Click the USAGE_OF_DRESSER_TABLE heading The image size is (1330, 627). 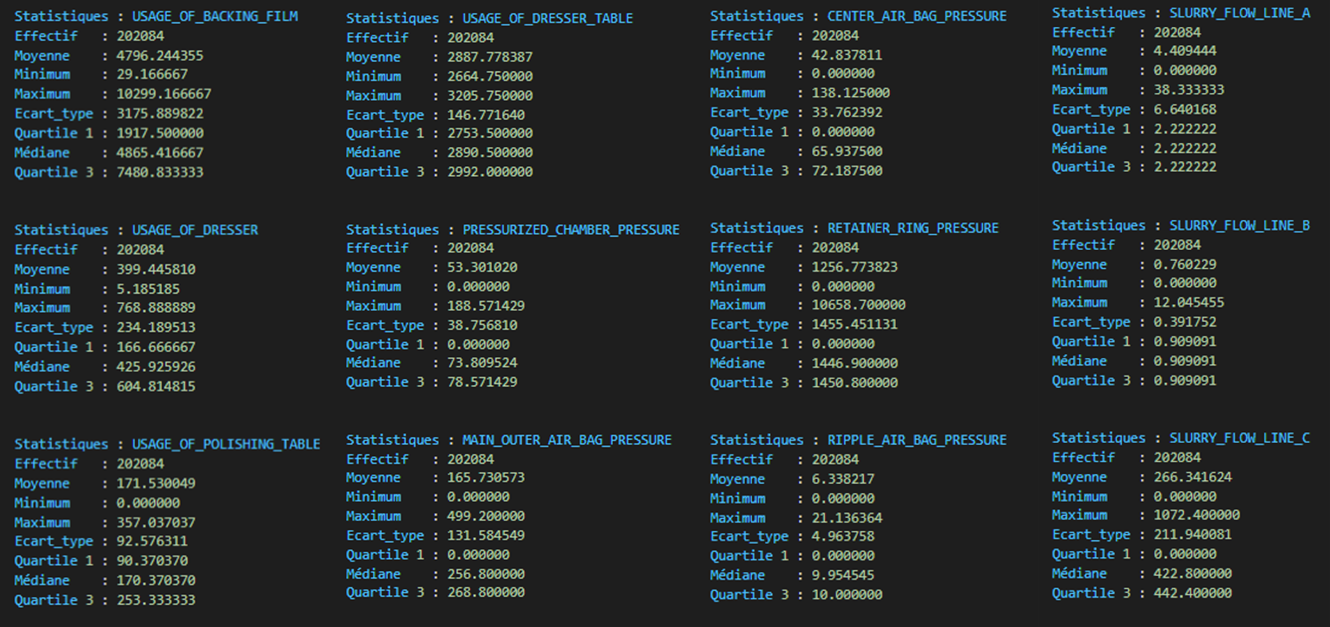click(x=547, y=18)
